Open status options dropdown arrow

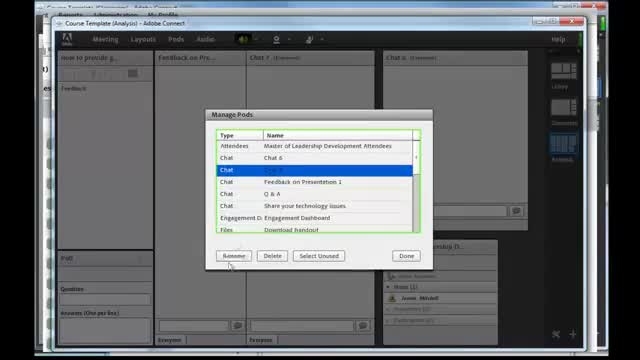click(322, 40)
